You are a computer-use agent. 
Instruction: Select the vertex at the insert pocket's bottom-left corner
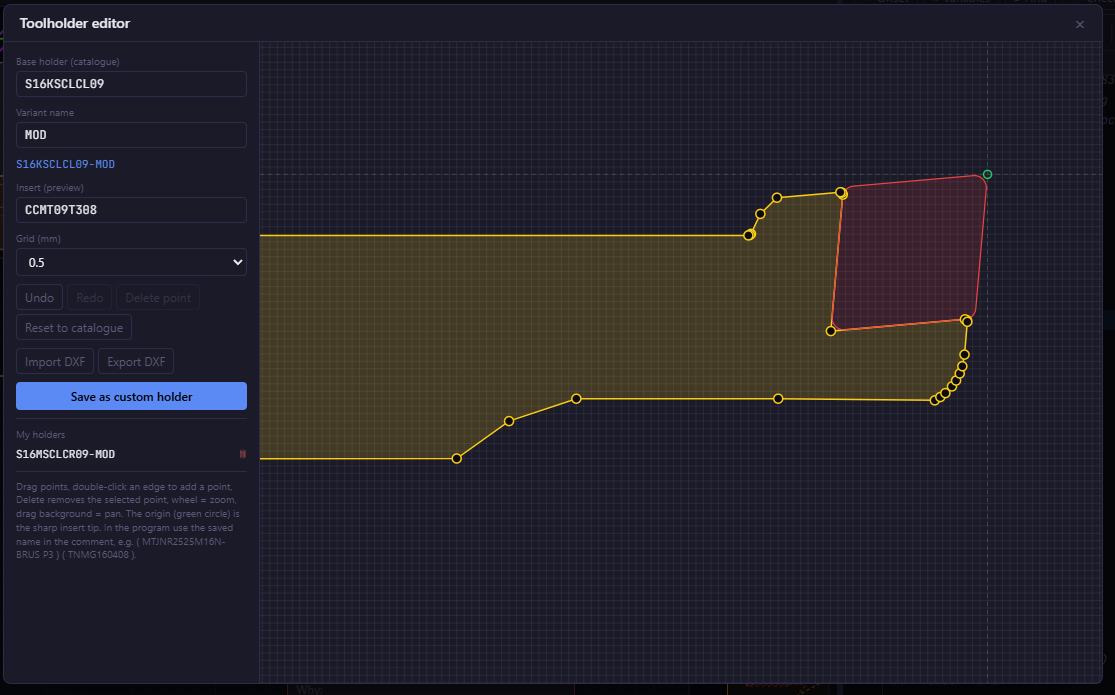point(831,331)
